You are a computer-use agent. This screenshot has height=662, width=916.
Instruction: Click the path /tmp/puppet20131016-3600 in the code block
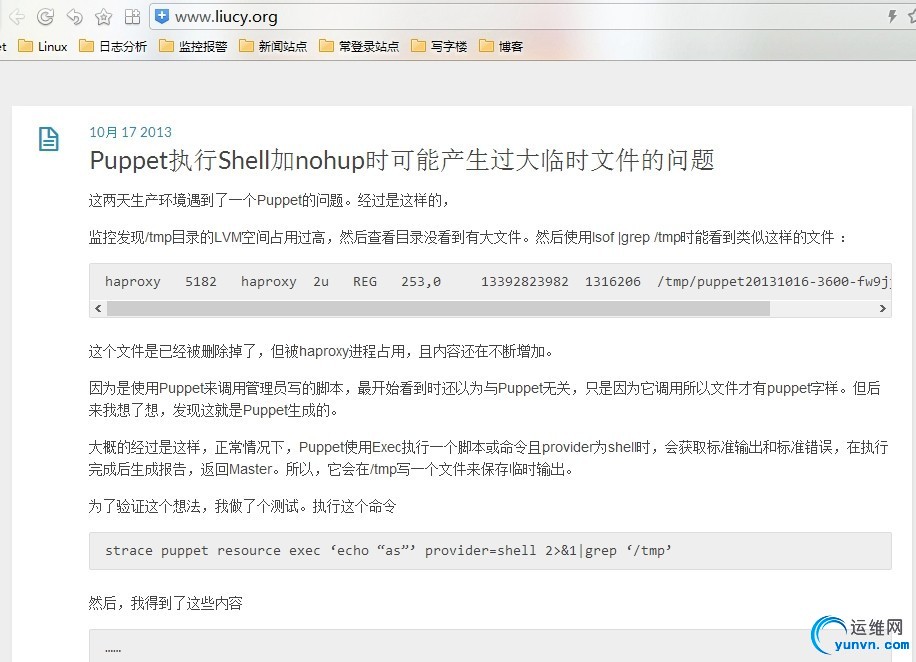[x=774, y=282]
